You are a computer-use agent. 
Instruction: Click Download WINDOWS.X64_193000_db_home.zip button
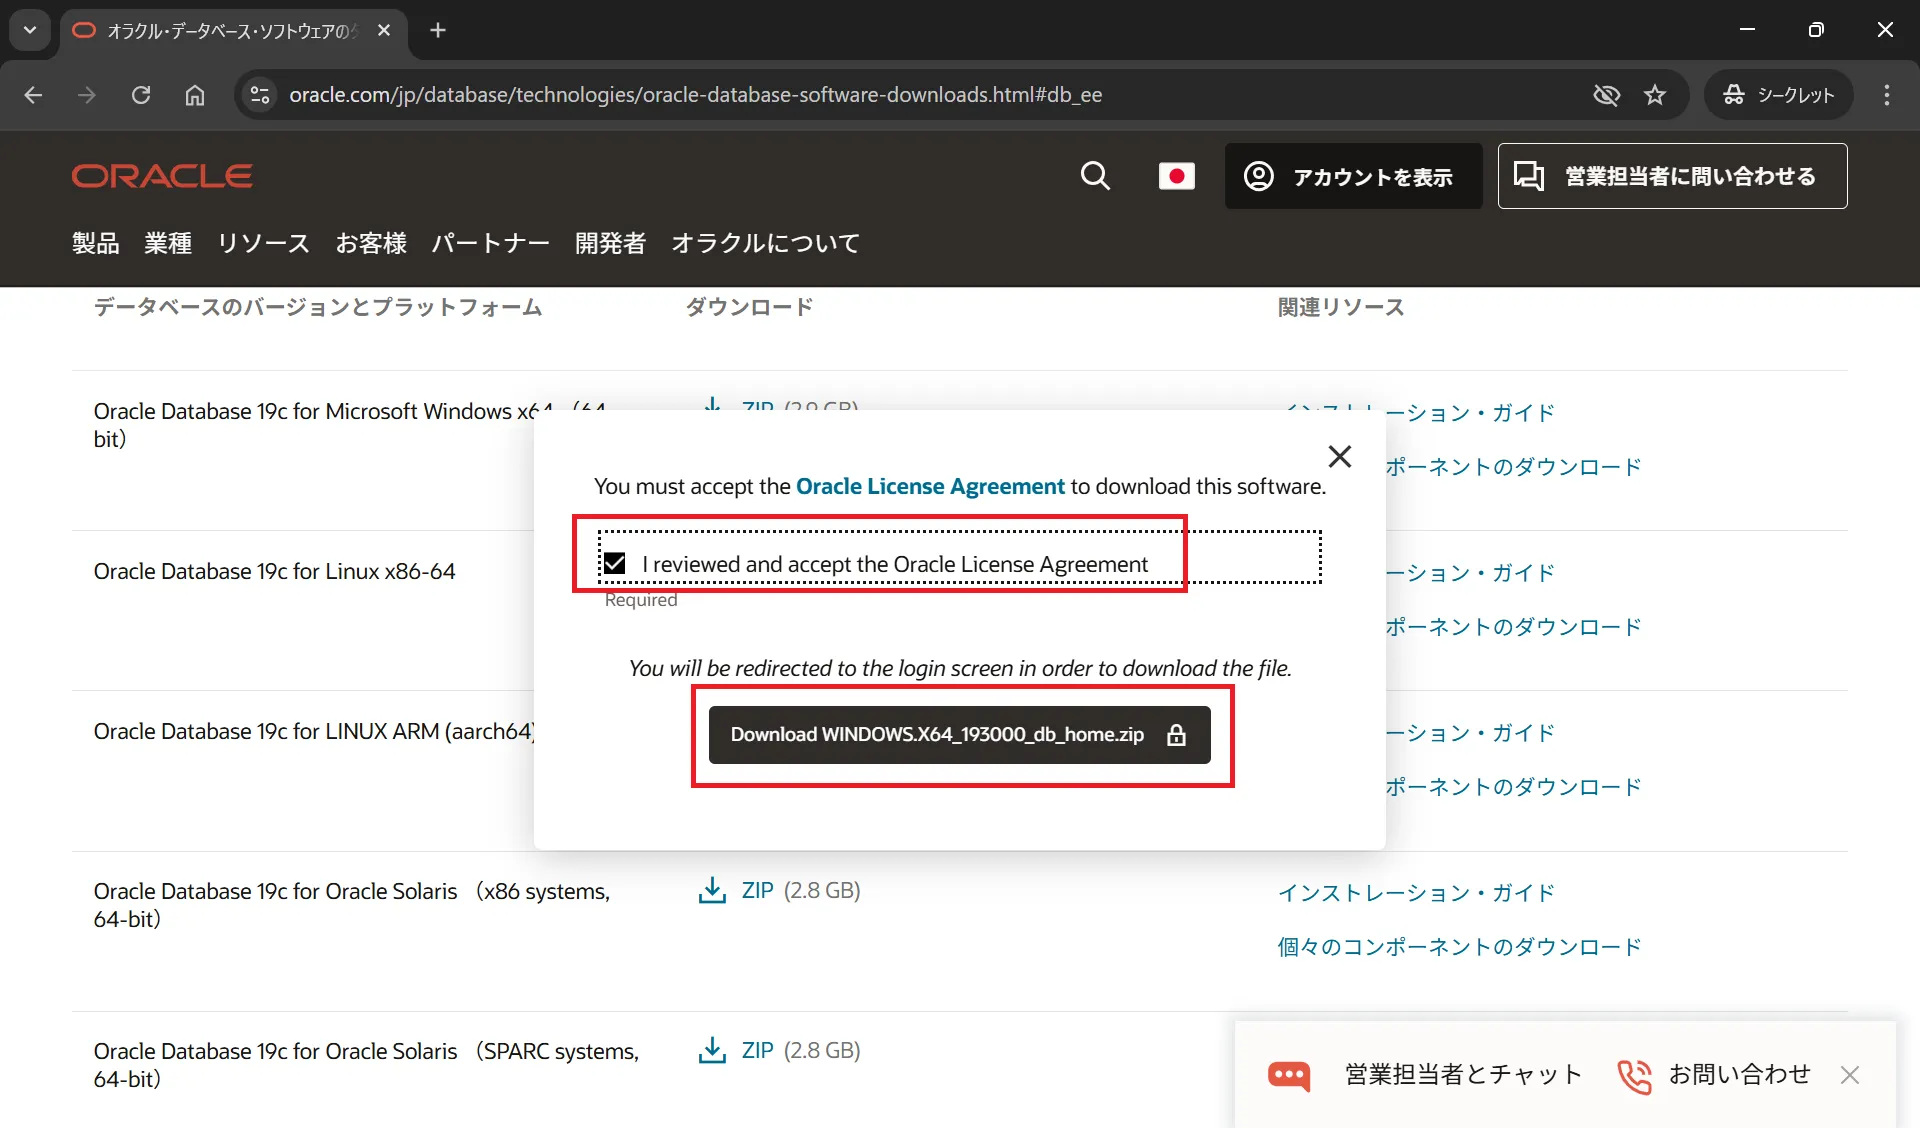959,735
